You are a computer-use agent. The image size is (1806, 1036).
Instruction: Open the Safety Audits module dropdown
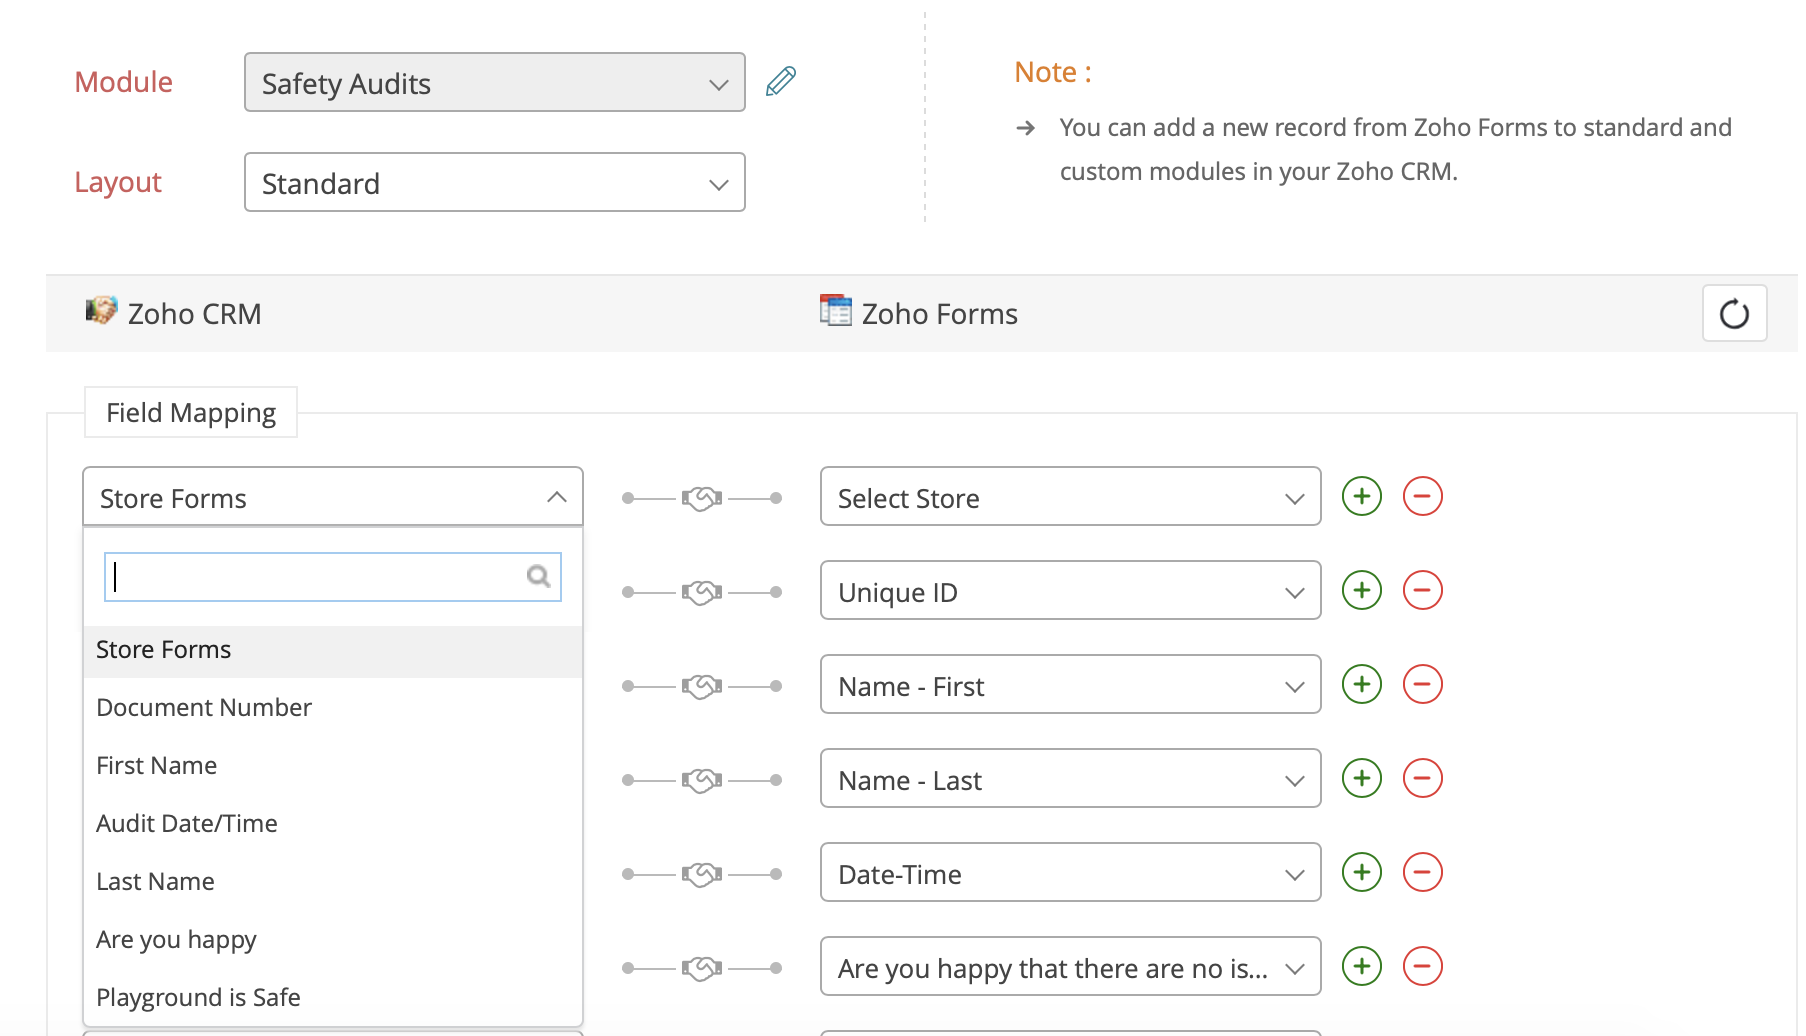pyautogui.click(x=494, y=83)
